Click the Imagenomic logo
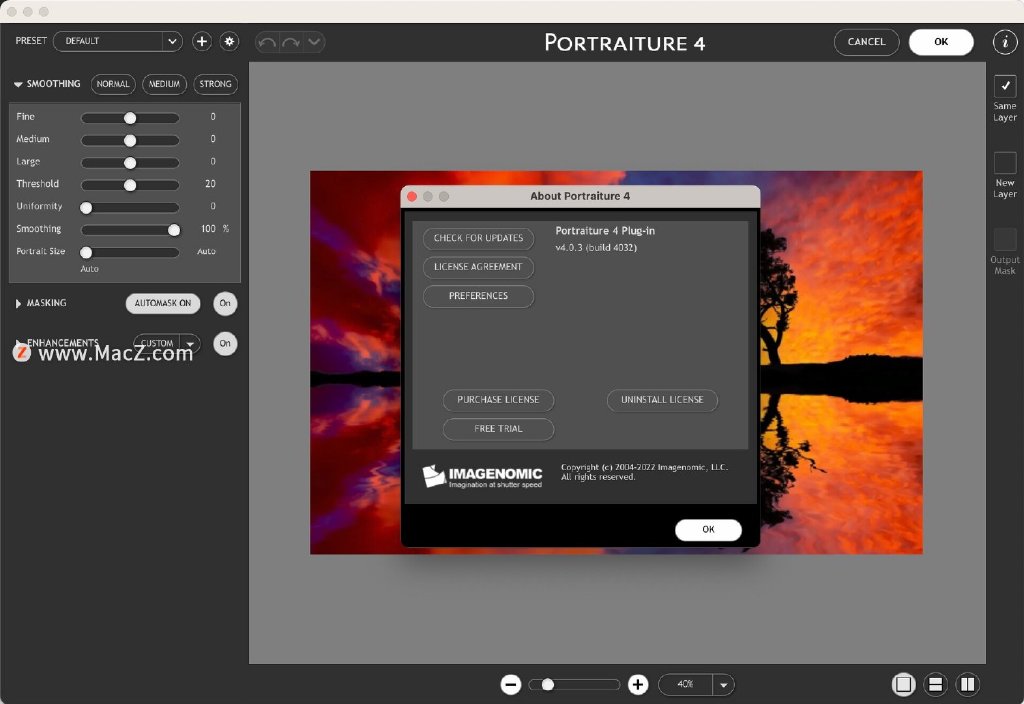The width and height of the screenshot is (1024, 704). (482, 476)
